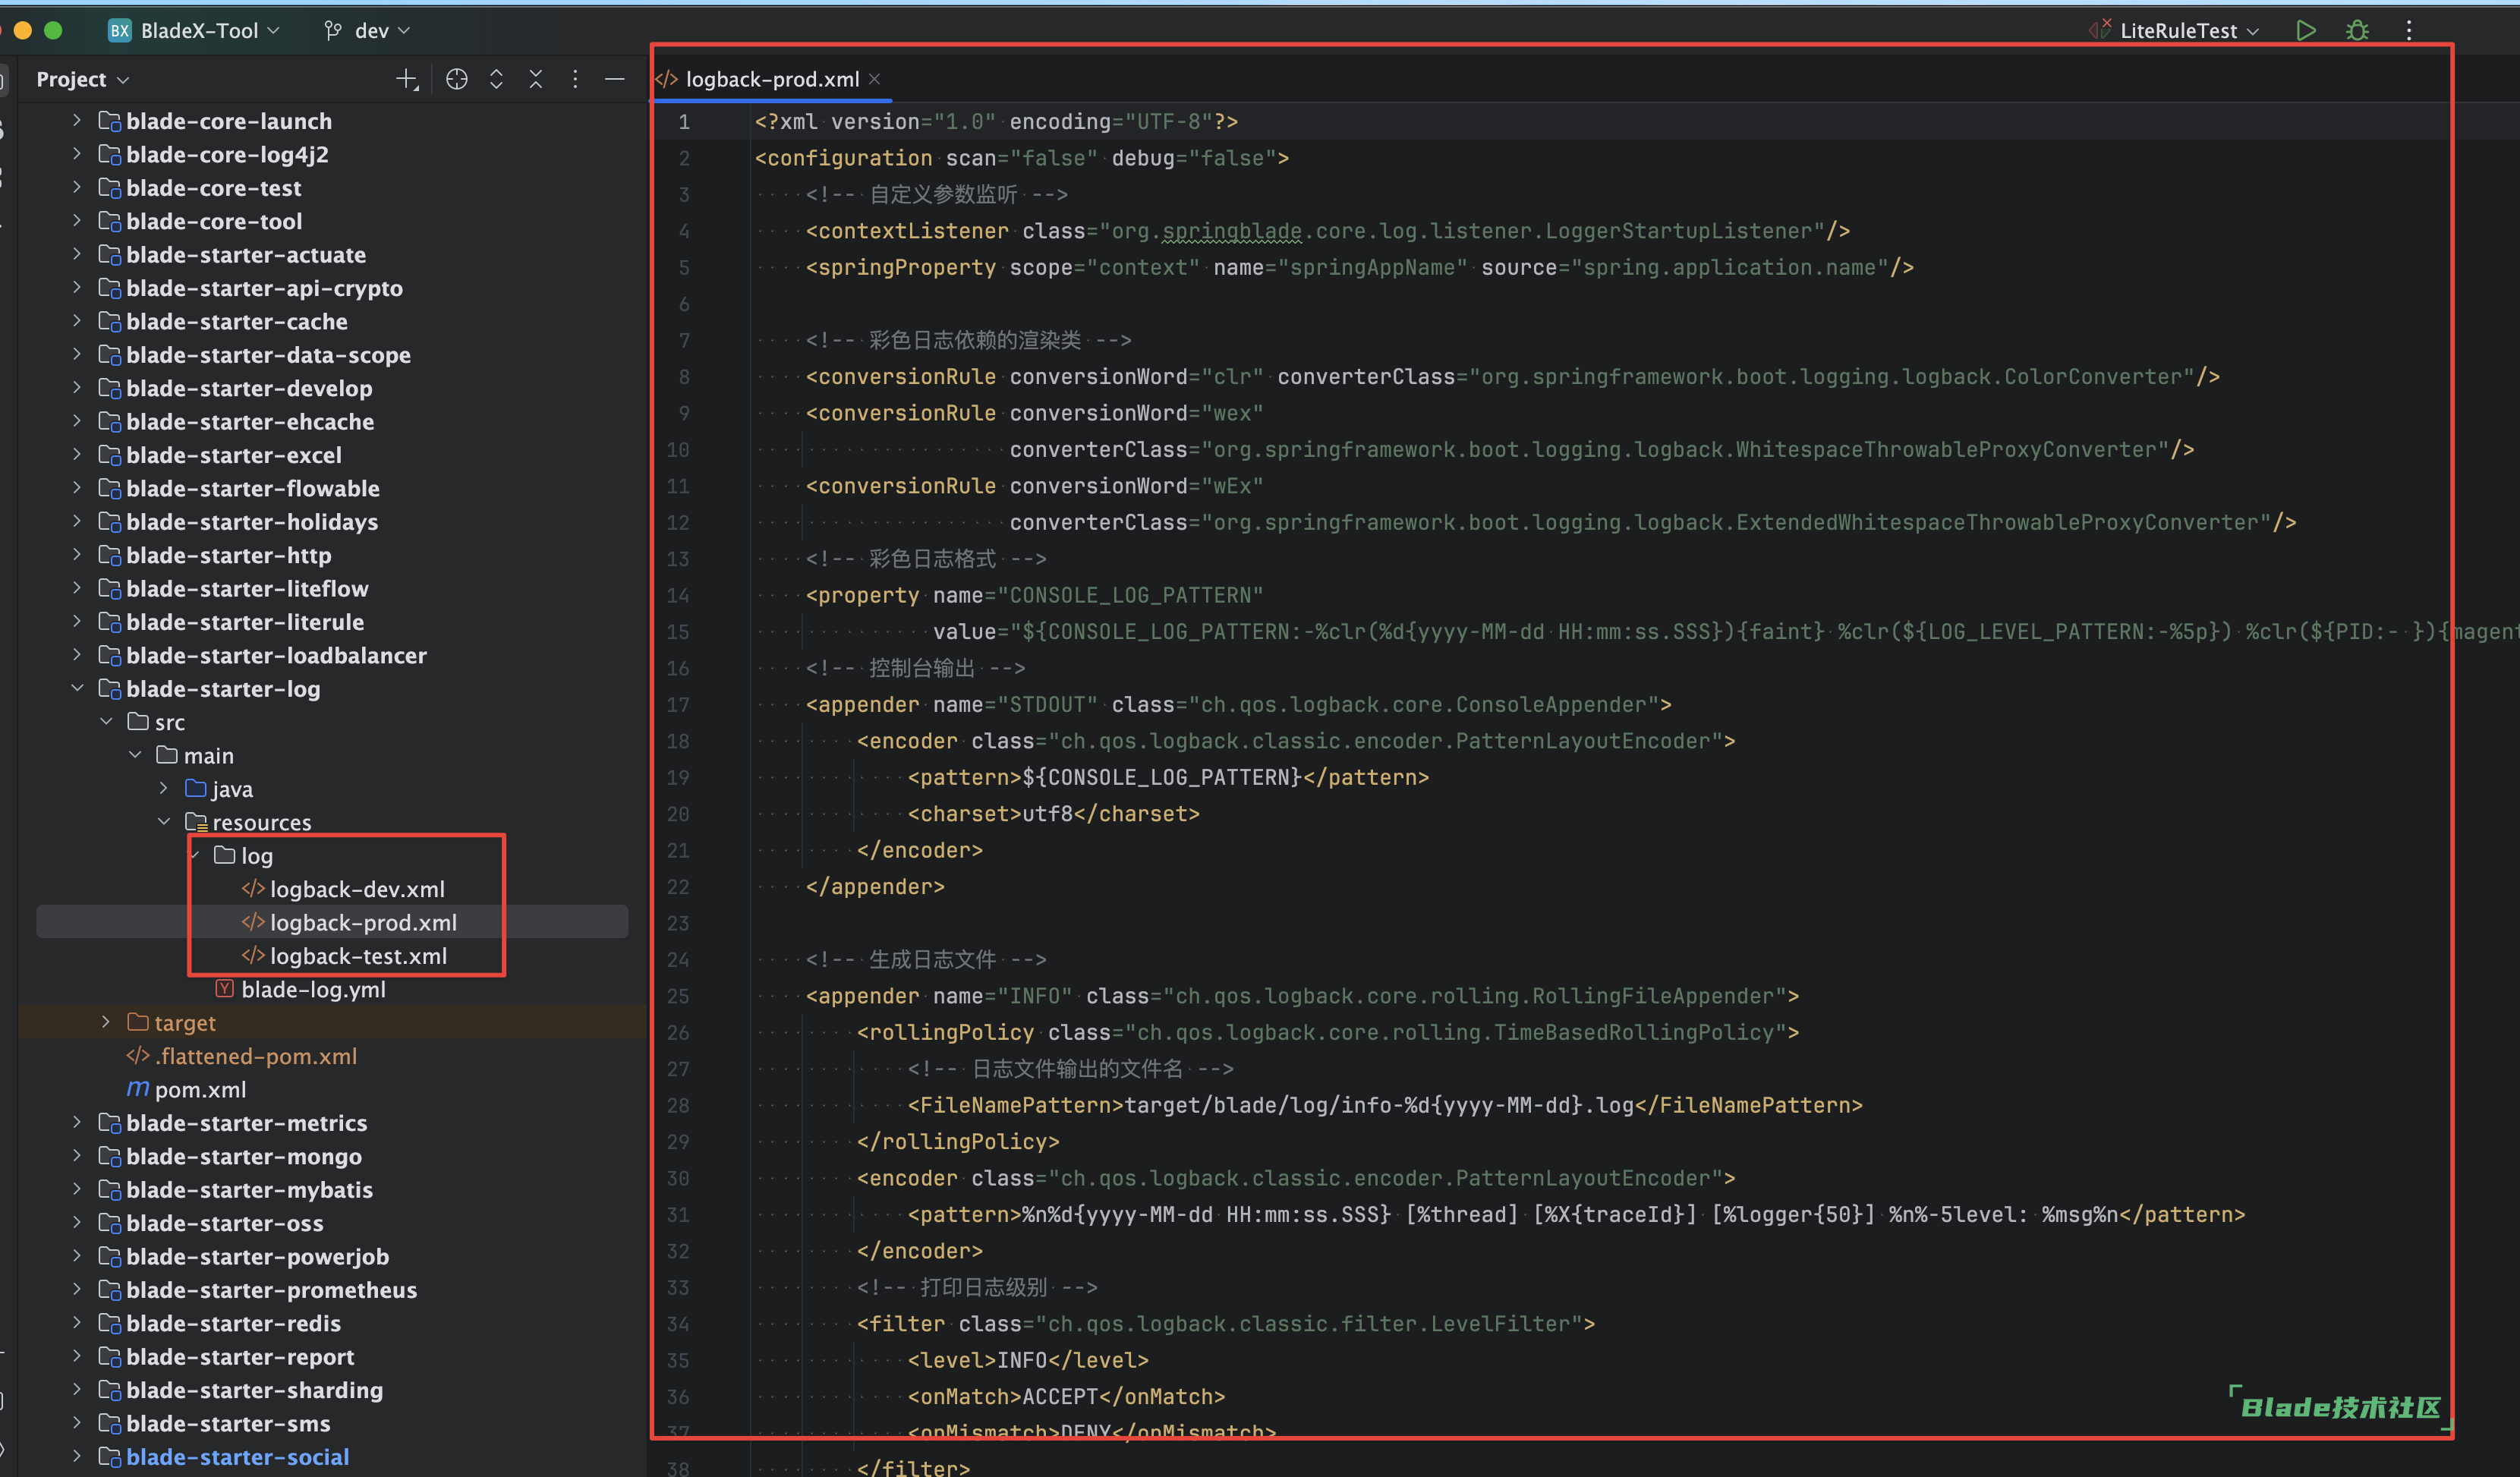Select the logback-prod.xml editor tab
Viewport: 2520px width, 1477px height.
[771, 79]
